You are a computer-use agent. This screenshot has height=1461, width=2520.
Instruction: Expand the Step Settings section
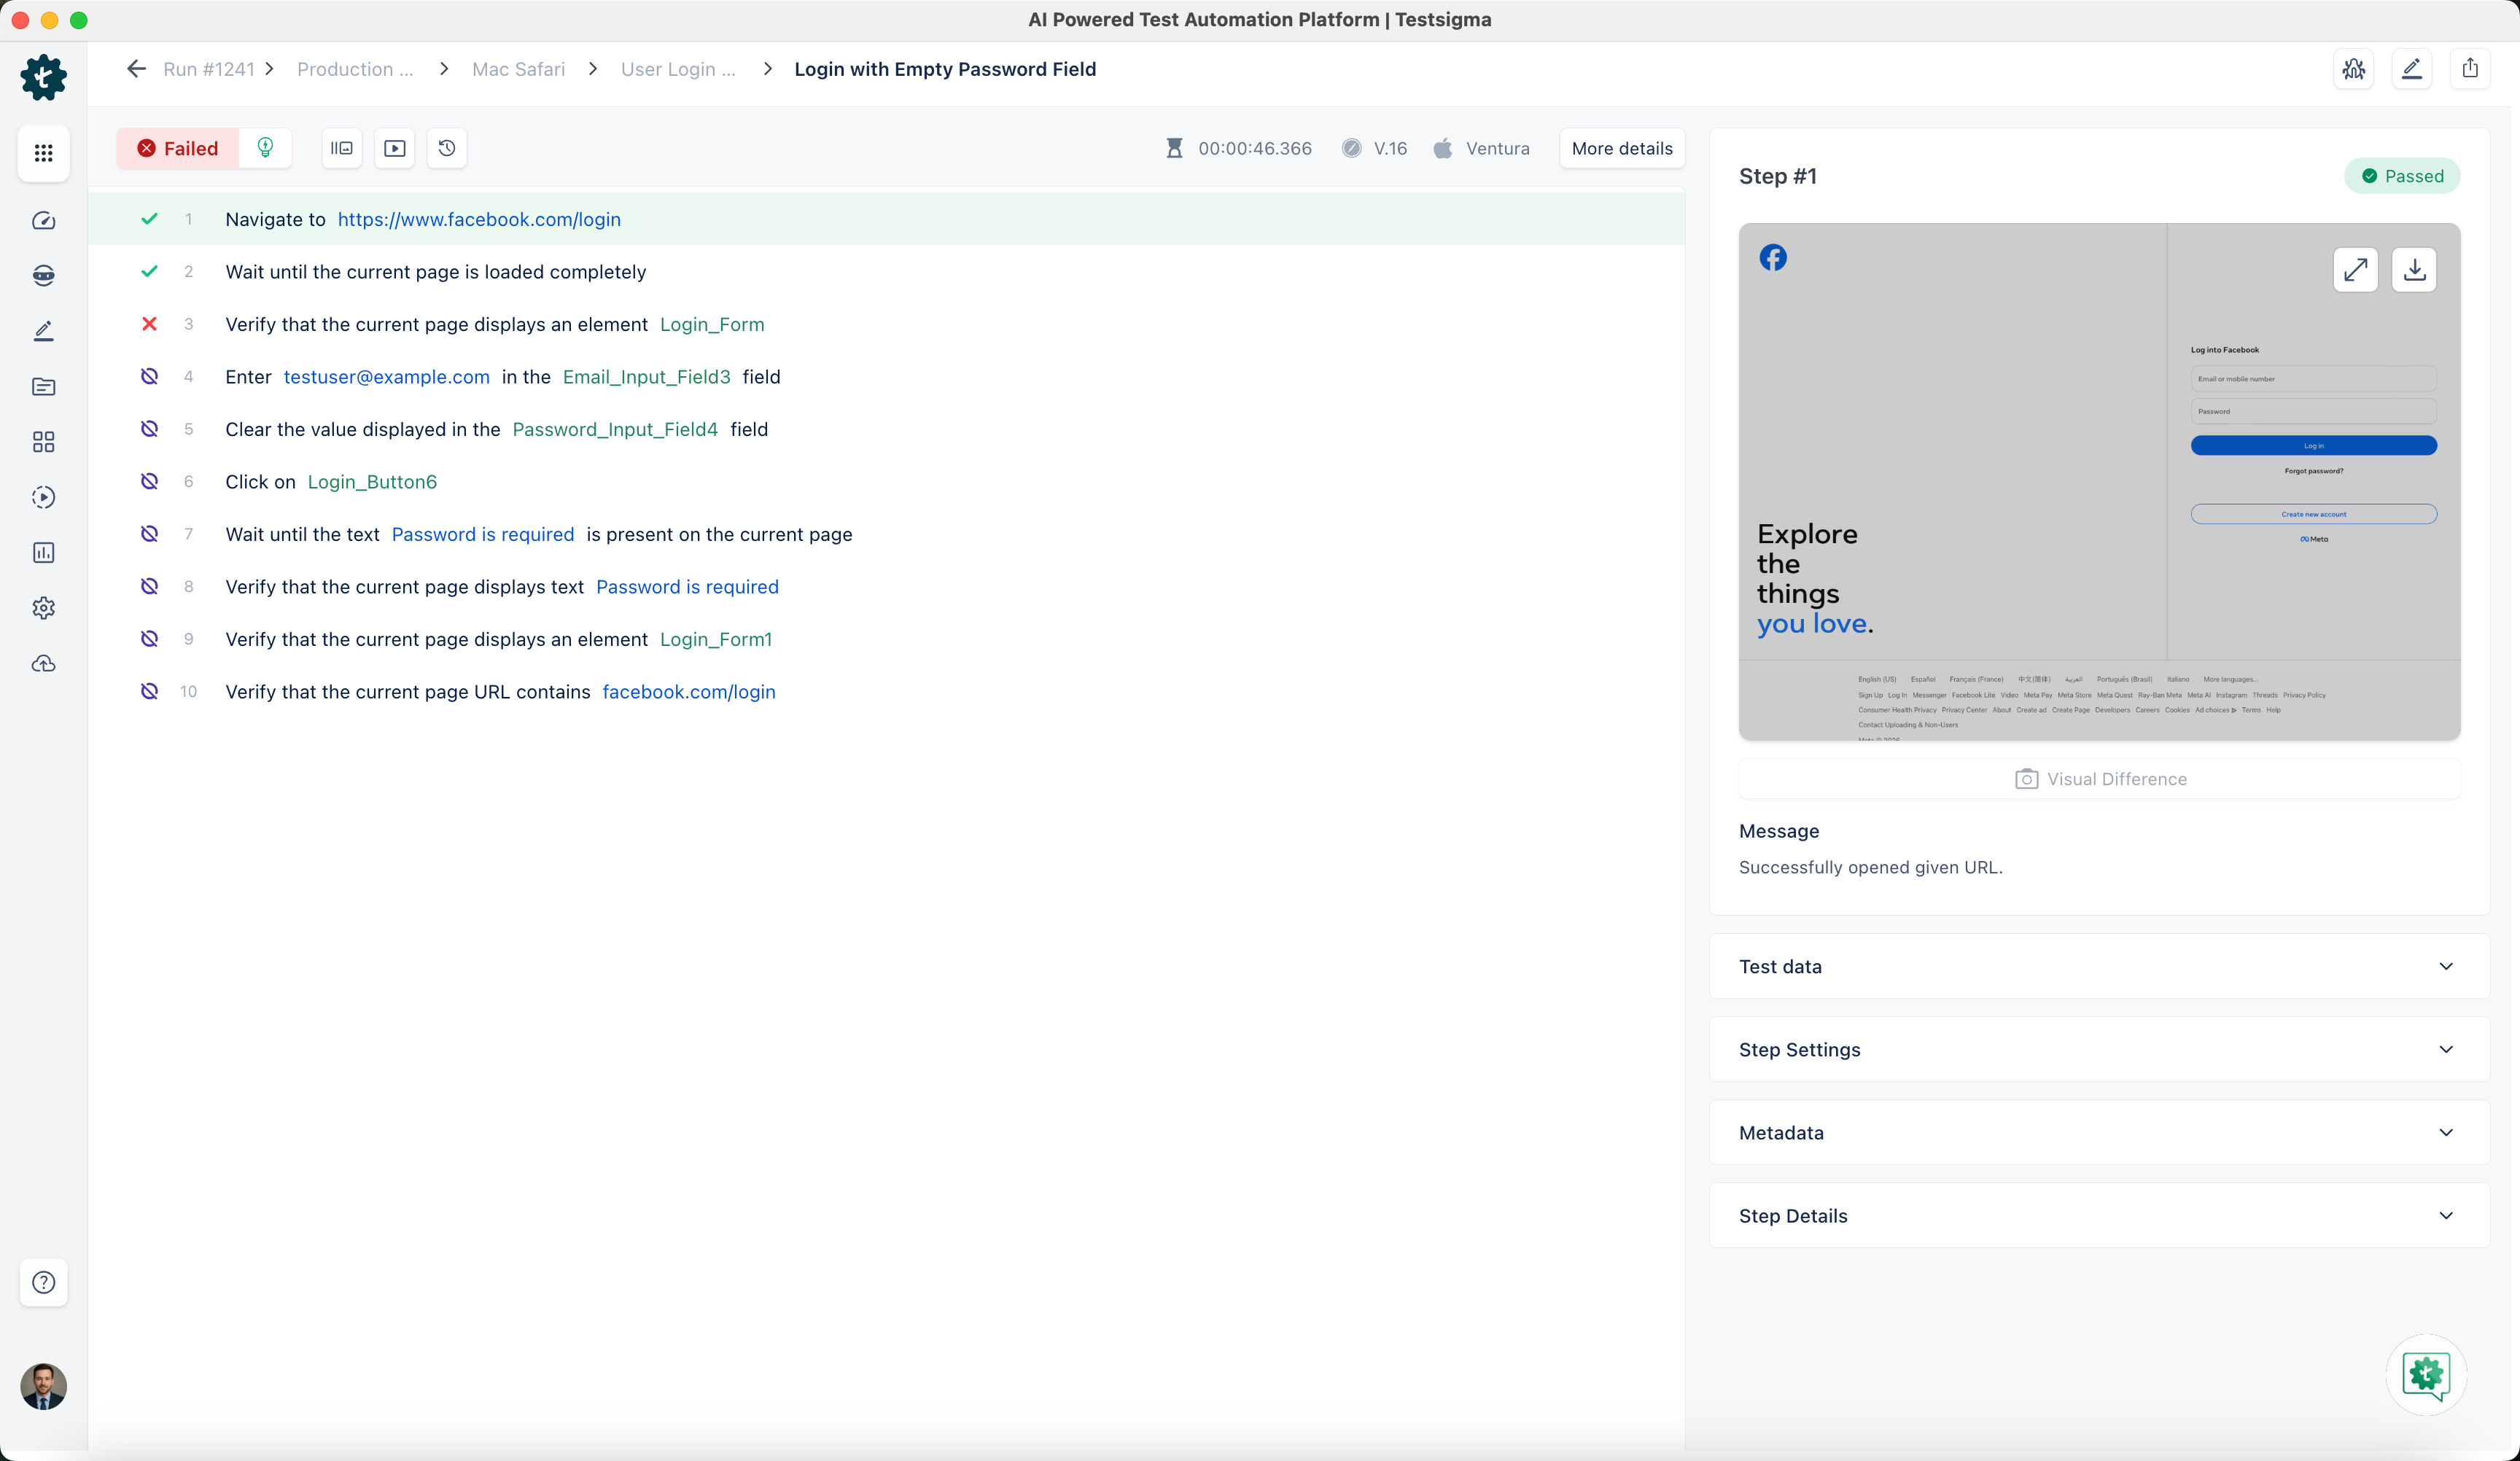coord(2100,1049)
